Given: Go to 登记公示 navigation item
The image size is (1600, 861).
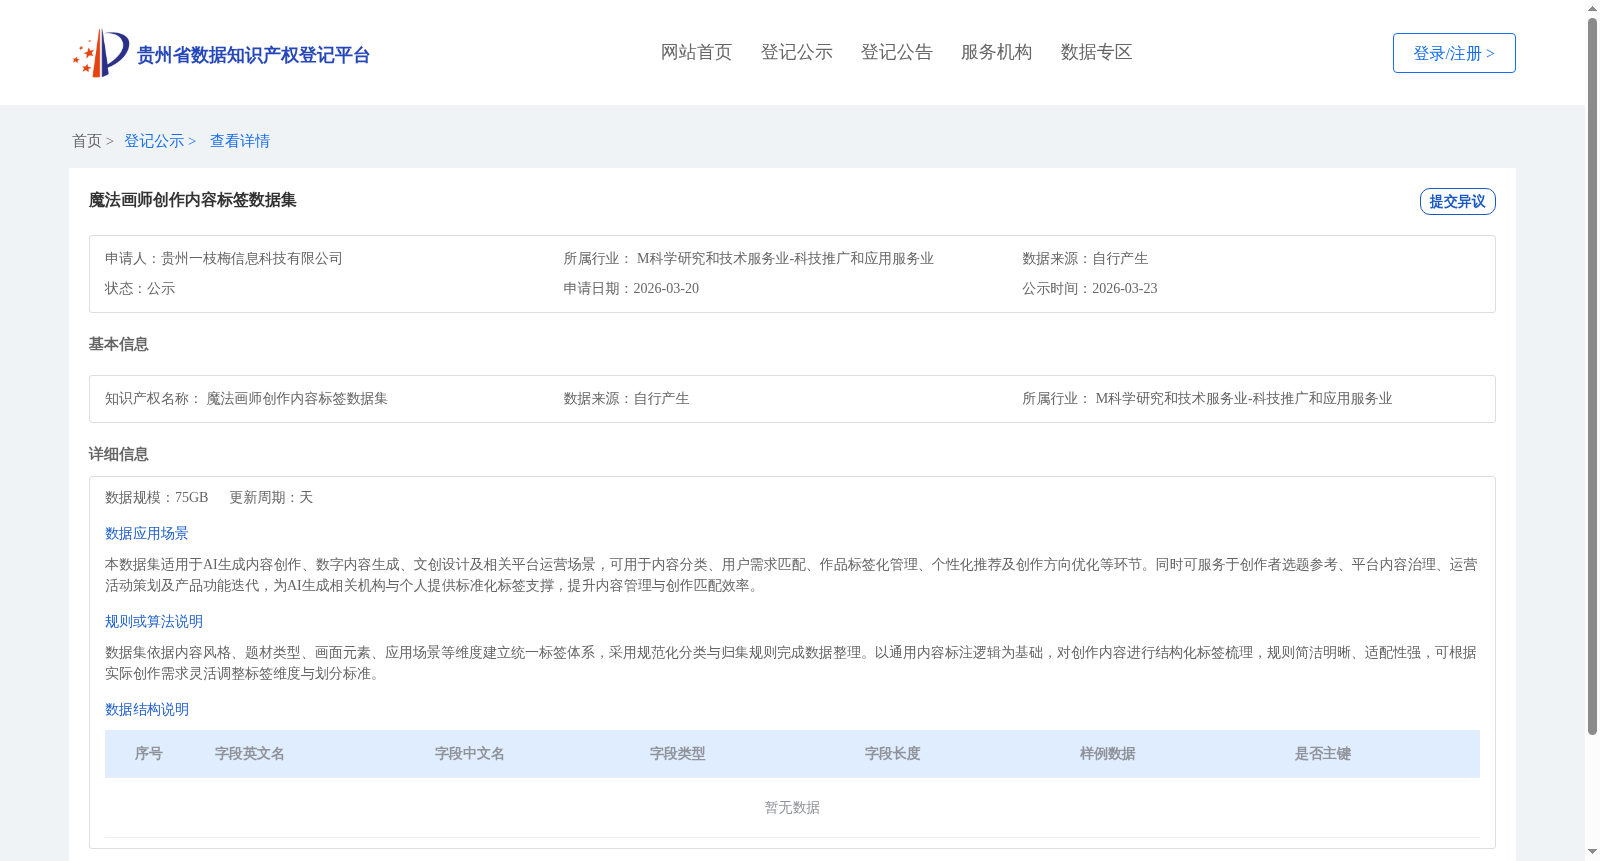Looking at the screenshot, I should [796, 52].
